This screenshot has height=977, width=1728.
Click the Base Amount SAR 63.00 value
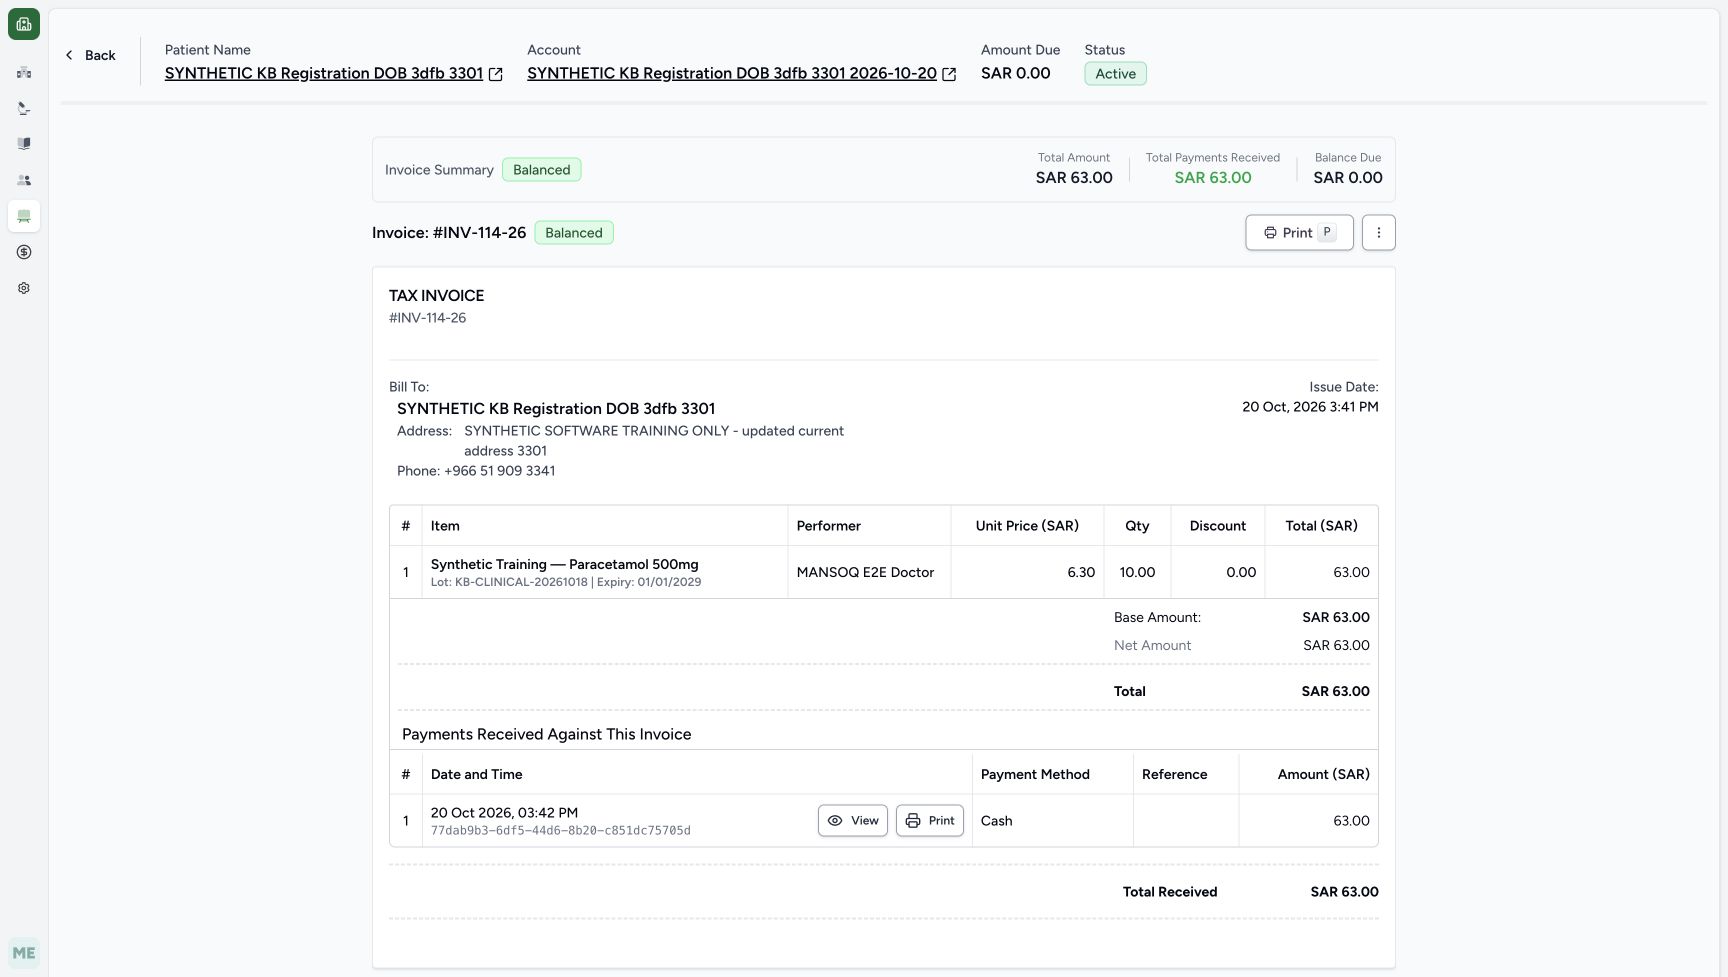coord(1335,618)
